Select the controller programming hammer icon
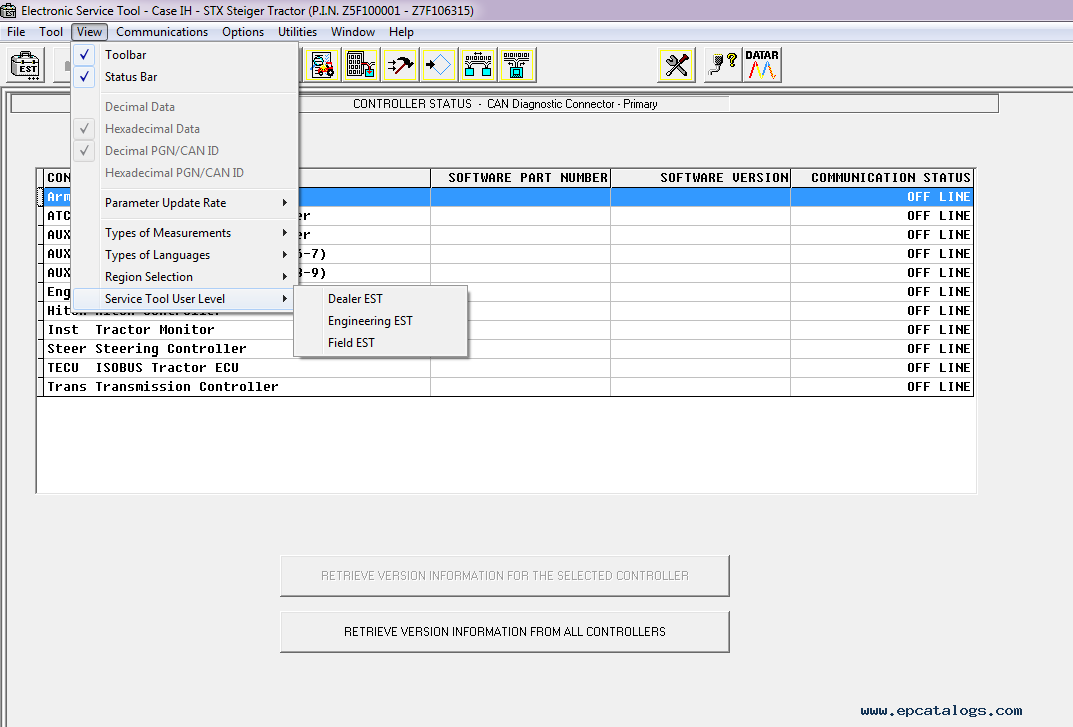Image resolution: width=1073 pixels, height=727 pixels. point(400,64)
